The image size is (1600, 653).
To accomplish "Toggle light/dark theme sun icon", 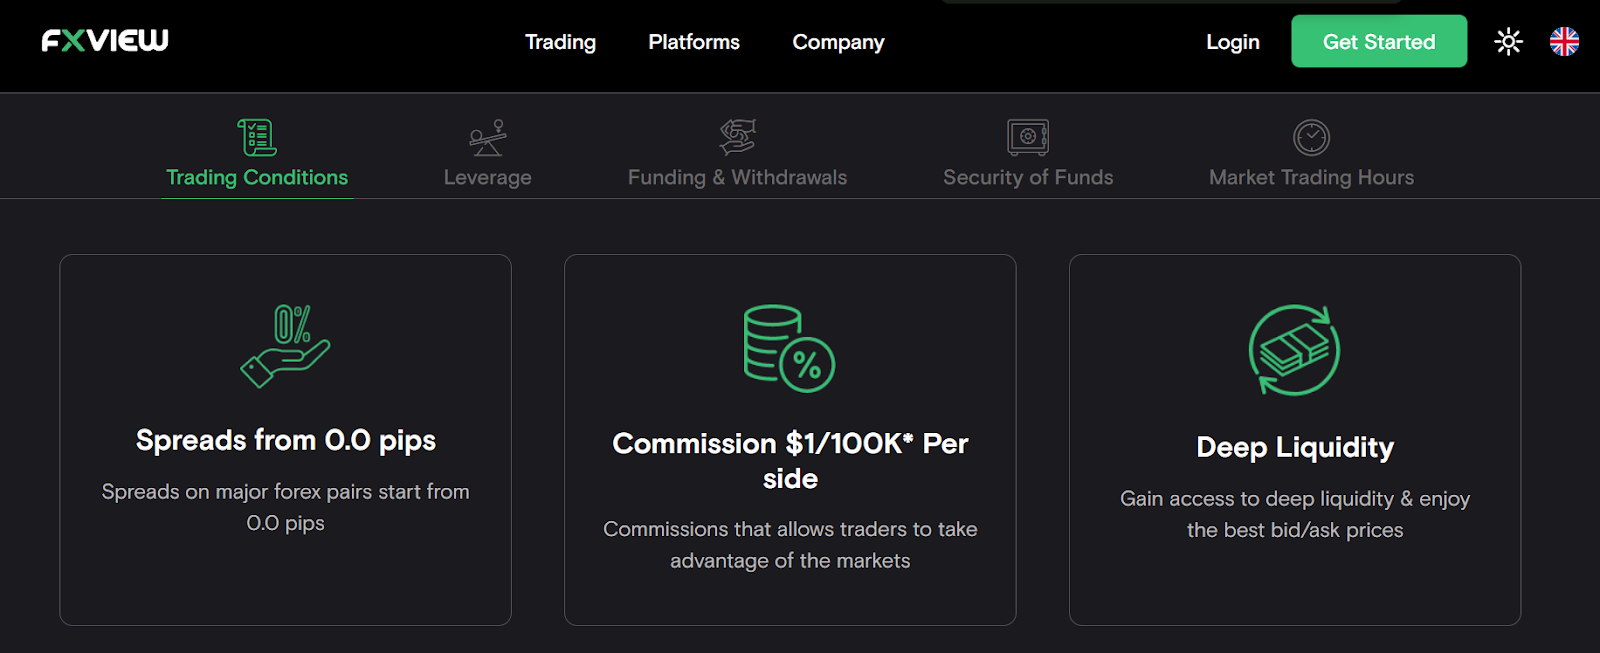I will click(x=1508, y=41).
